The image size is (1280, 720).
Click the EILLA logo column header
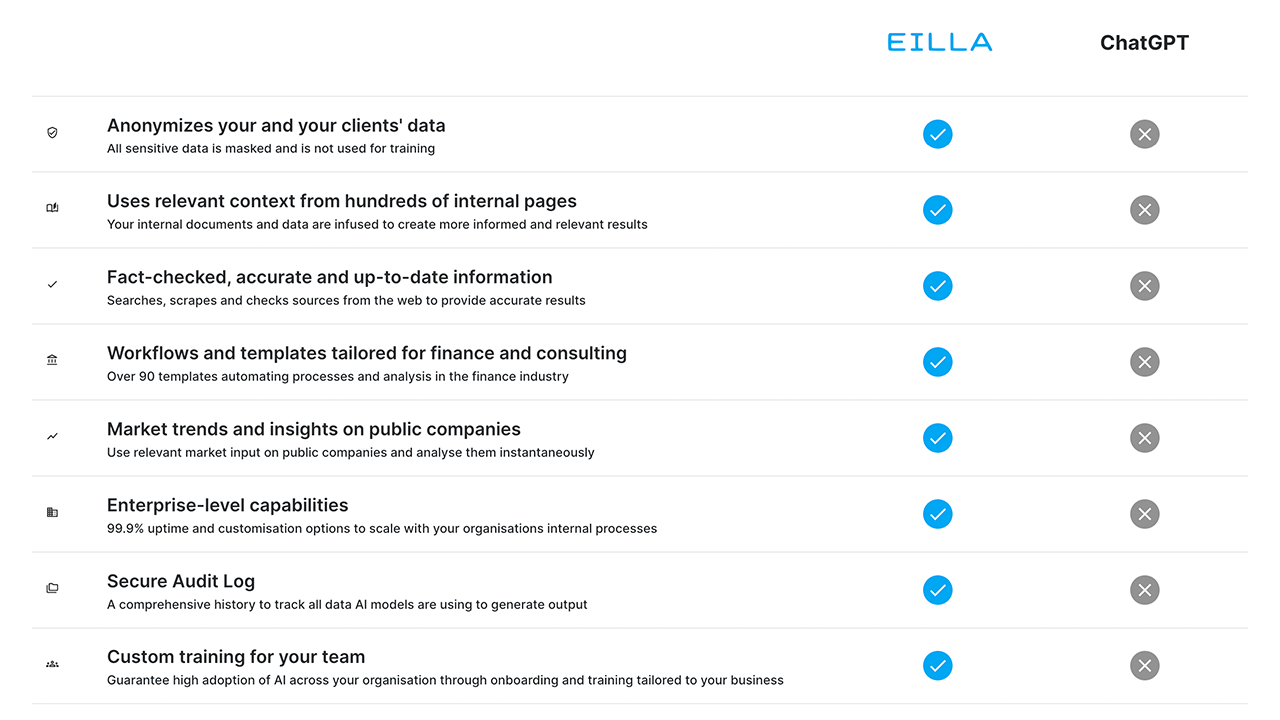click(x=939, y=42)
